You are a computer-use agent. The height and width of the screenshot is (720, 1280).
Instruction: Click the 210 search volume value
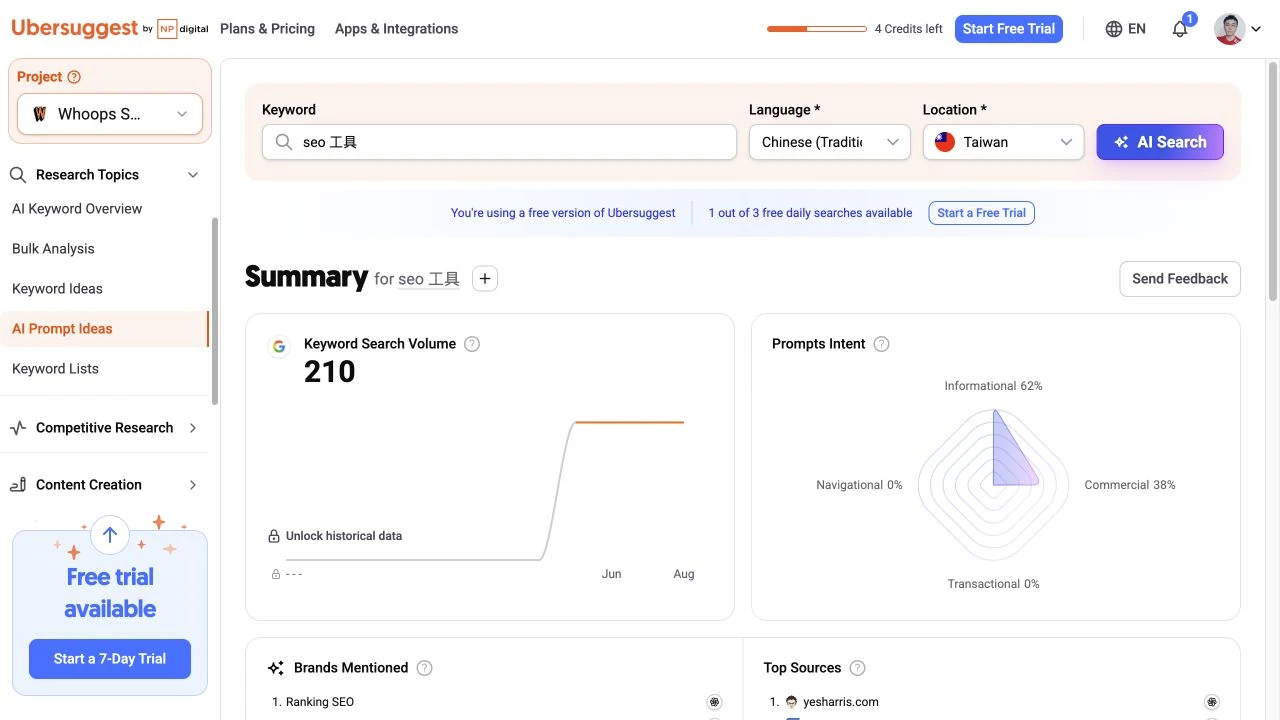pos(330,372)
